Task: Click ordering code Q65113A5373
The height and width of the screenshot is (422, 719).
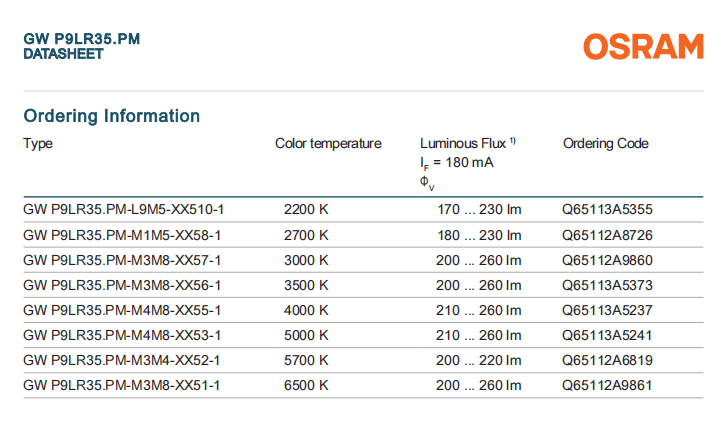Action: [x=607, y=285]
